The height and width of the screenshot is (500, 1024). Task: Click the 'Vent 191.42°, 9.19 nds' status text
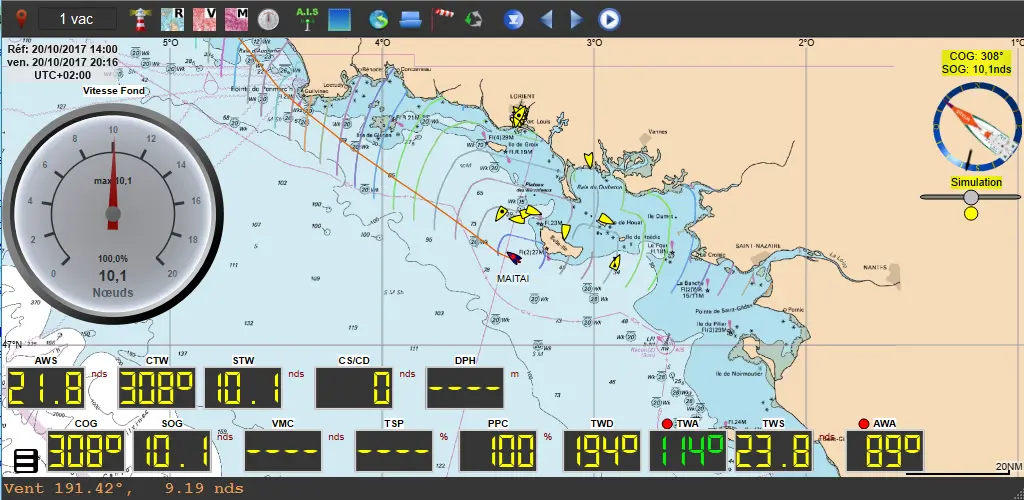123,488
